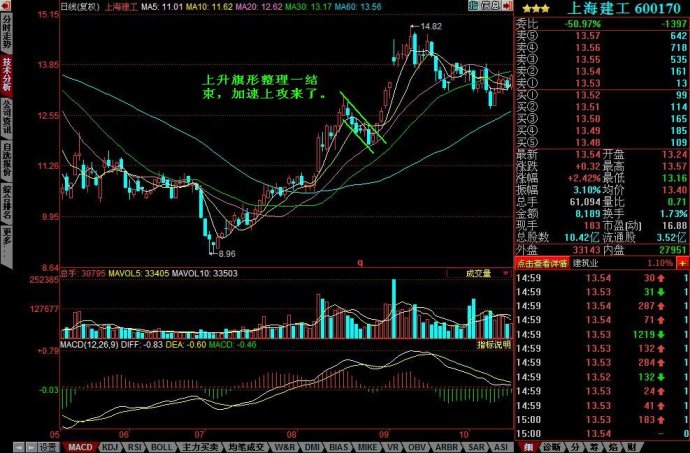Expand 更多 sidebar tab
The image size is (690, 453).
click(7, 246)
